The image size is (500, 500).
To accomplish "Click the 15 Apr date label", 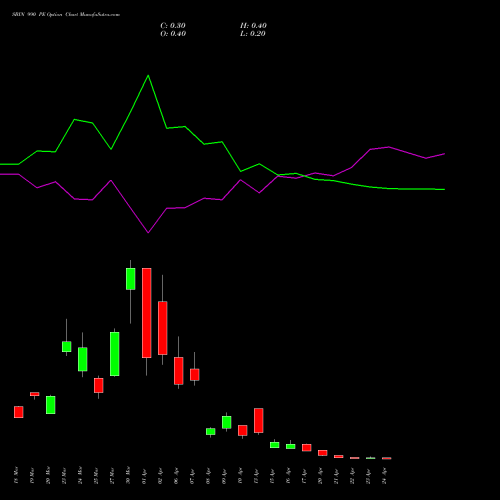I will point(272,476).
